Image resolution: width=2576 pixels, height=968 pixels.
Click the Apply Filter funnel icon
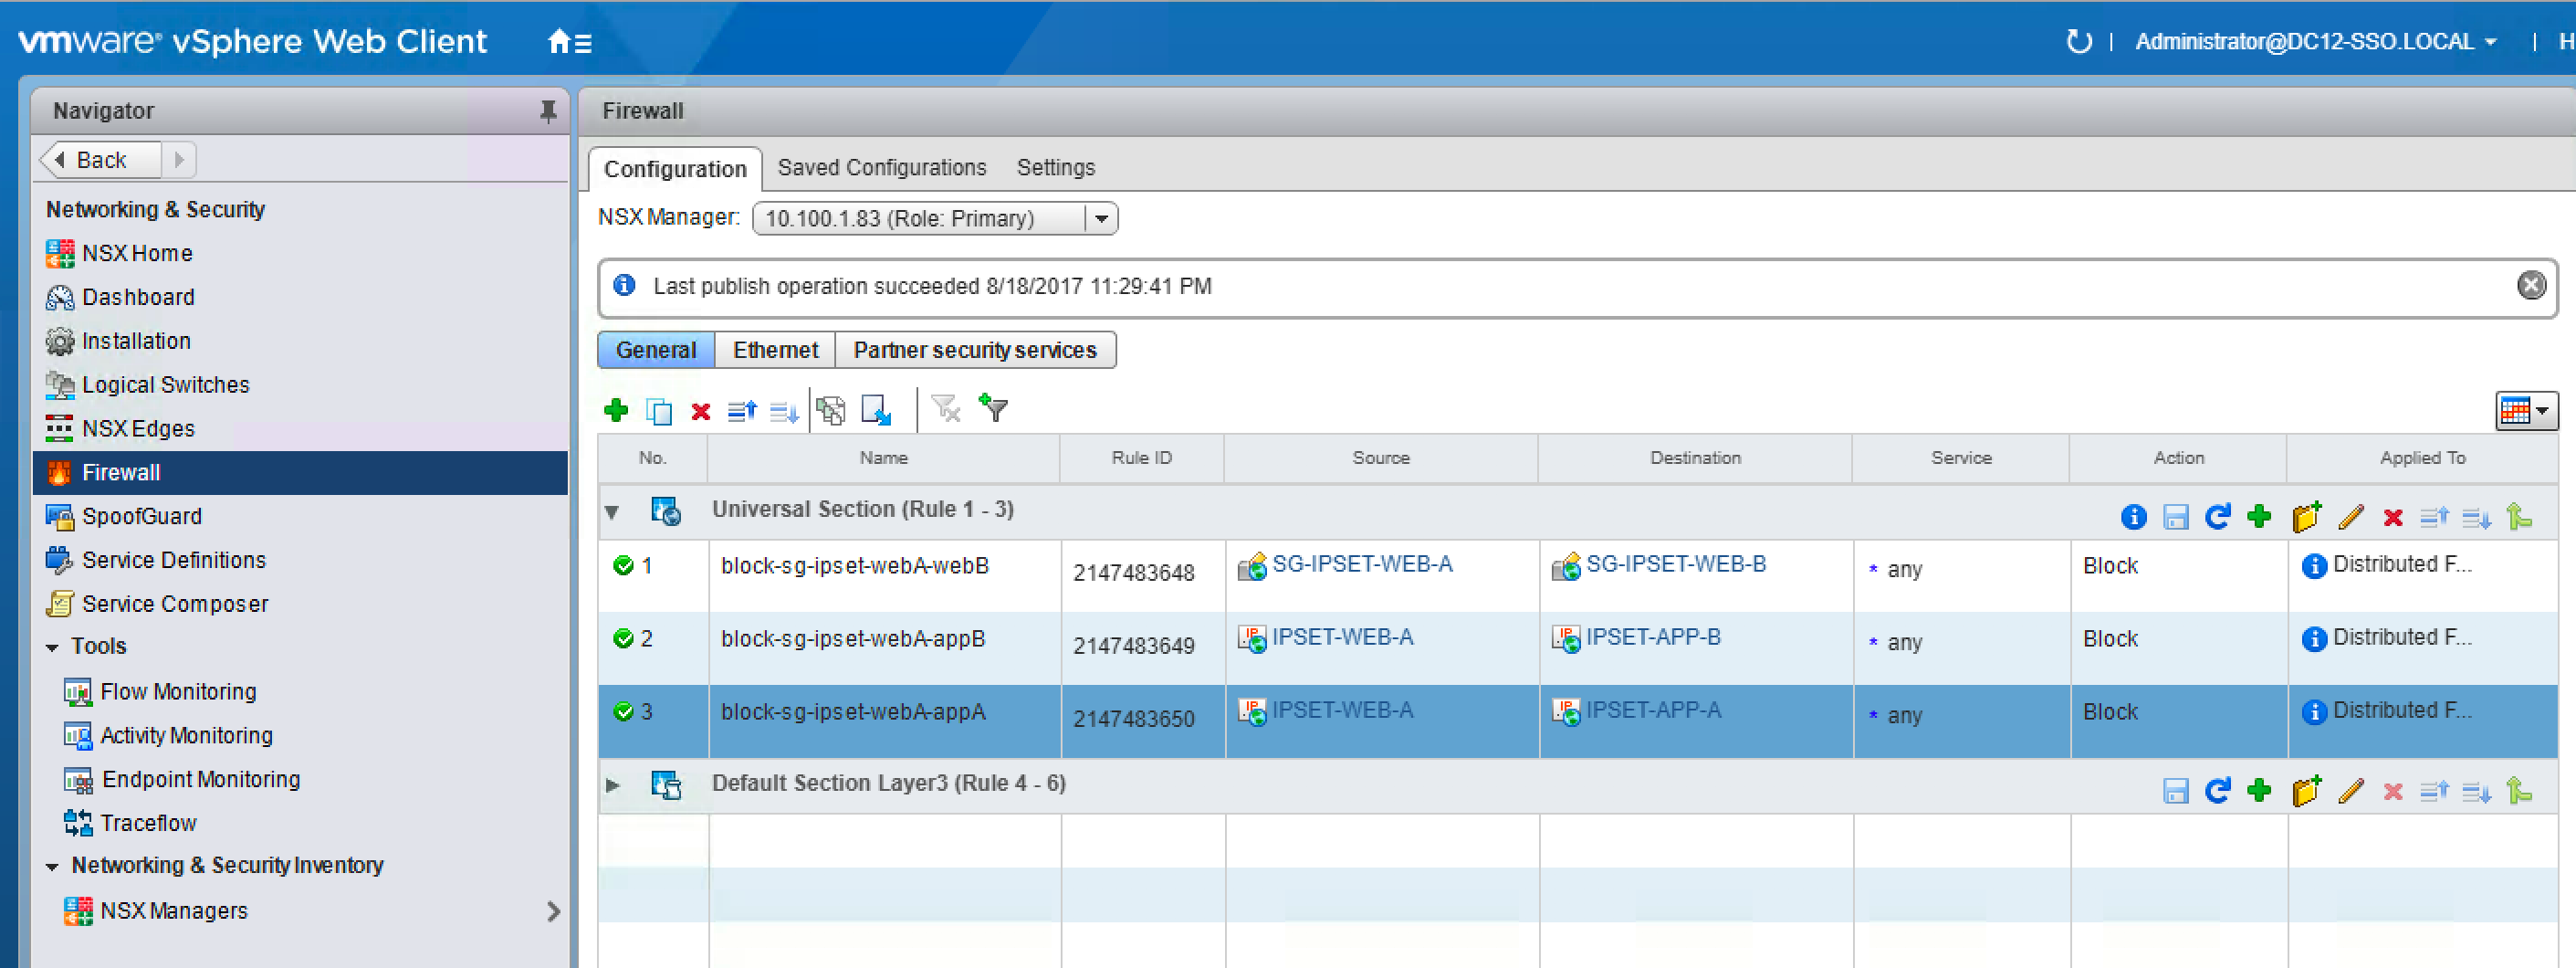tap(993, 408)
